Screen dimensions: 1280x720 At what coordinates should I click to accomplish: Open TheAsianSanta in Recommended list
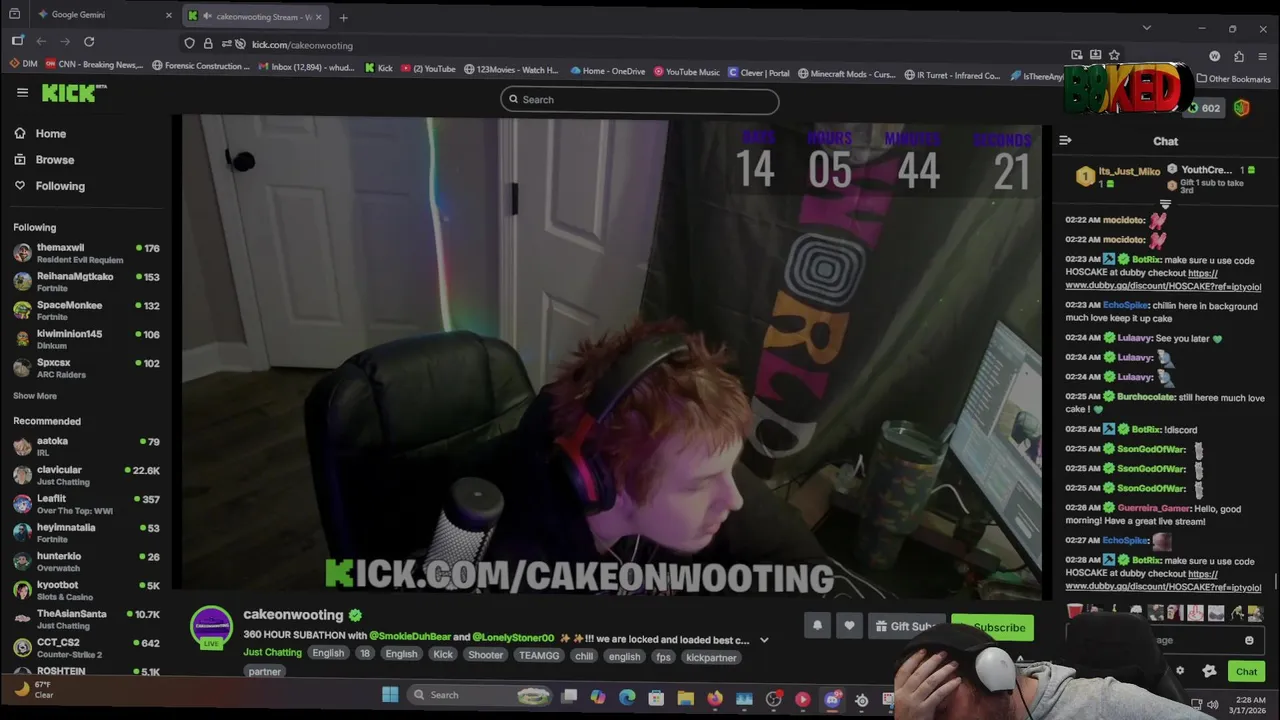click(x=86, y=619)
